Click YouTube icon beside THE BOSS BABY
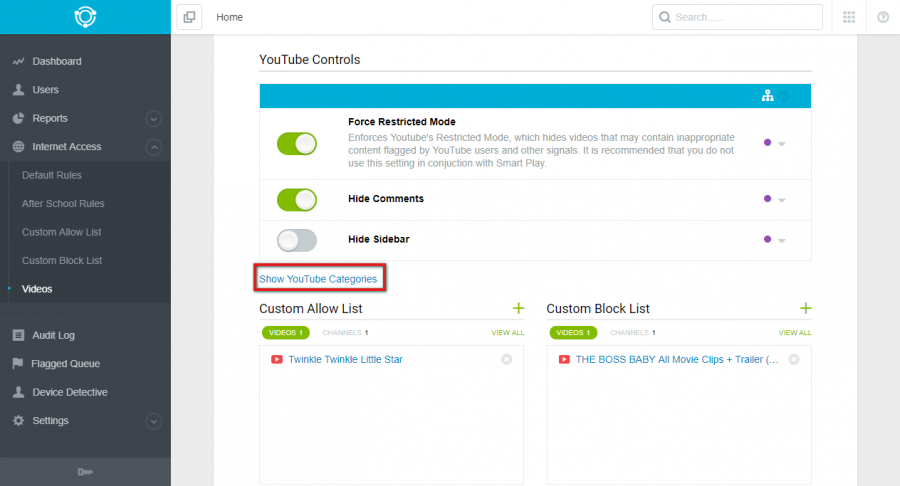Viewport: 900px width, 486px height. coord(564,359)
